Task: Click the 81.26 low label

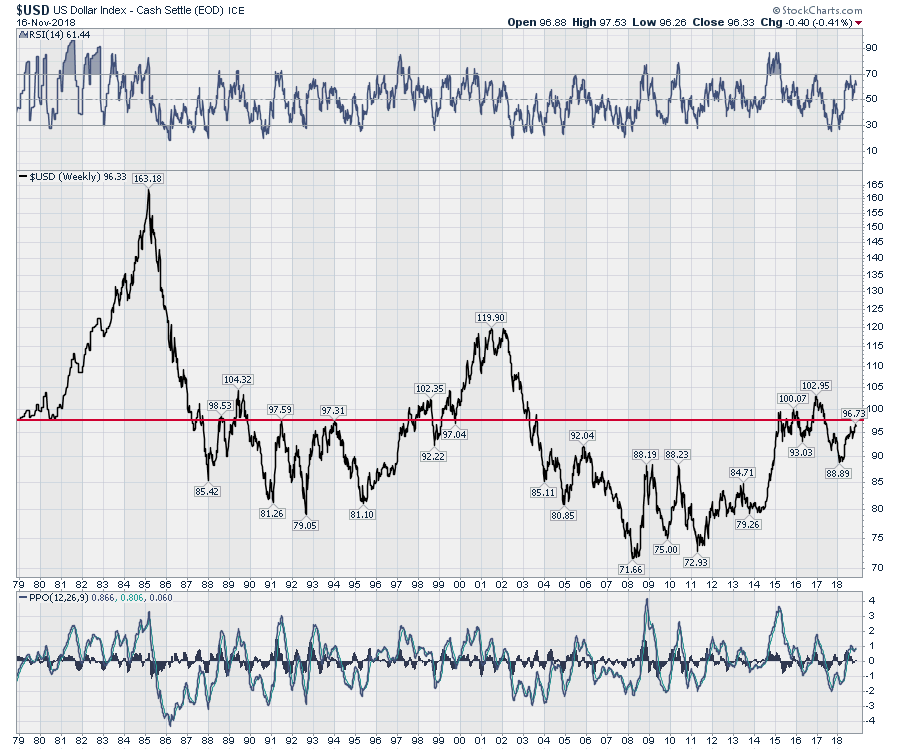Action: point(271,513)
